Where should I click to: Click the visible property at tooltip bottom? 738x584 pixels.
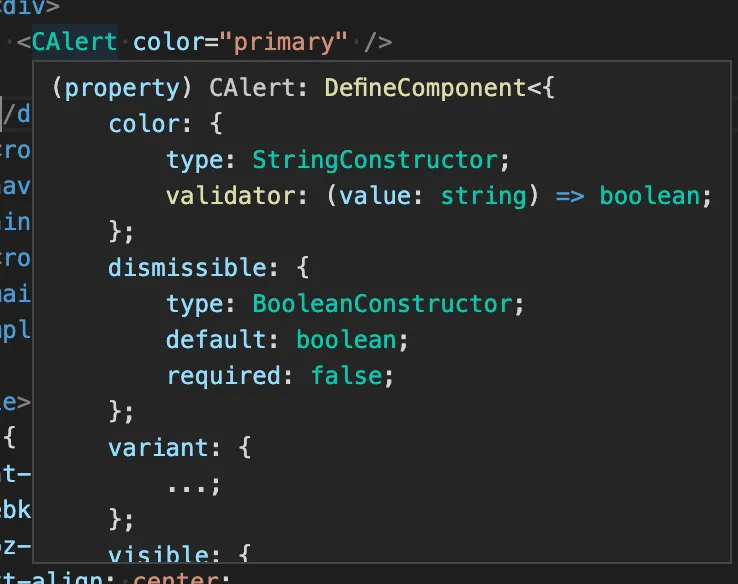click(x=159, y=553)
